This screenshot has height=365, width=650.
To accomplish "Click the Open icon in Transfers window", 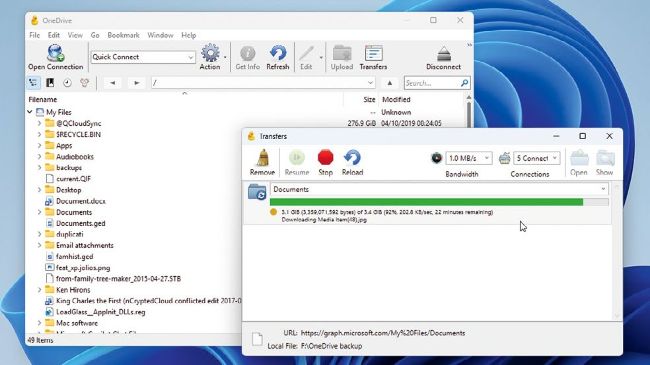I will pyautogui.click(x=579, y=158).
